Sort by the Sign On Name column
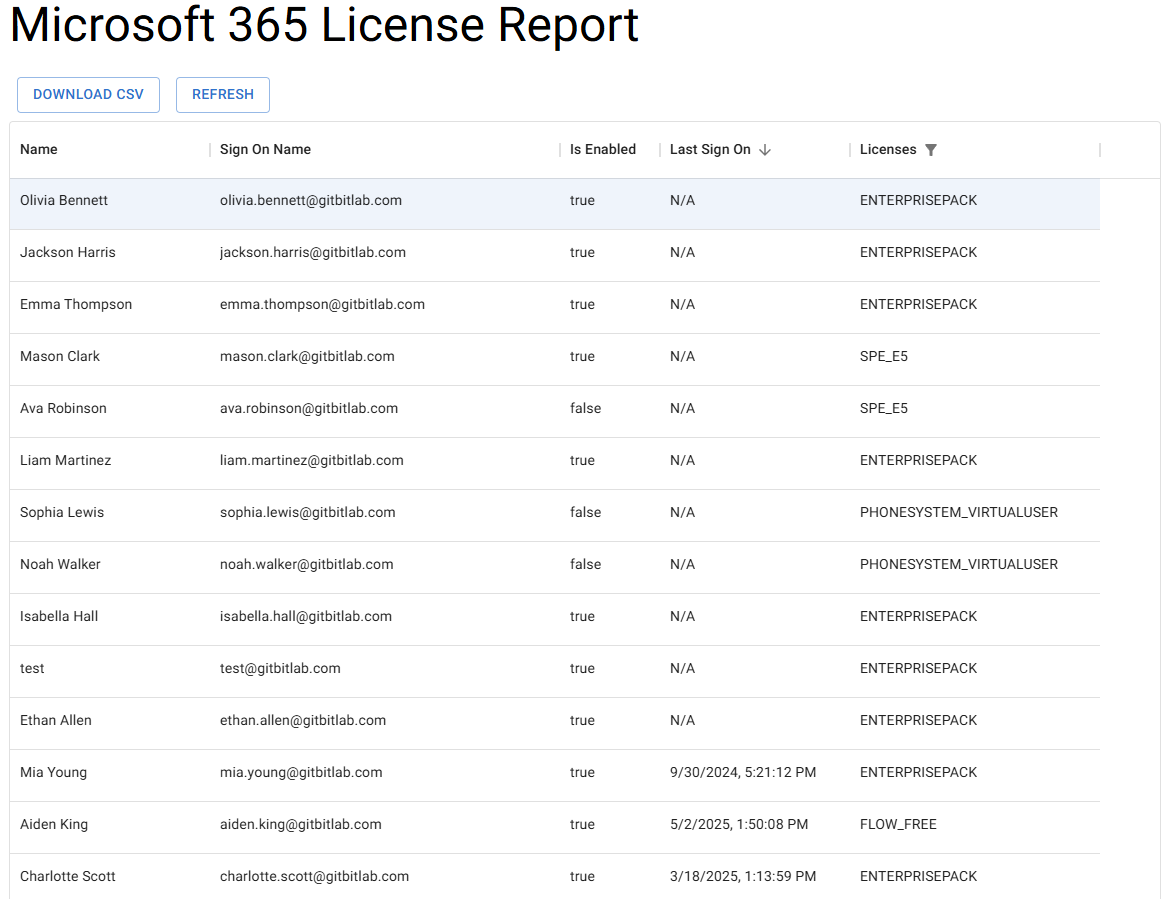1171x899 pixels. [x=264, y=149]
